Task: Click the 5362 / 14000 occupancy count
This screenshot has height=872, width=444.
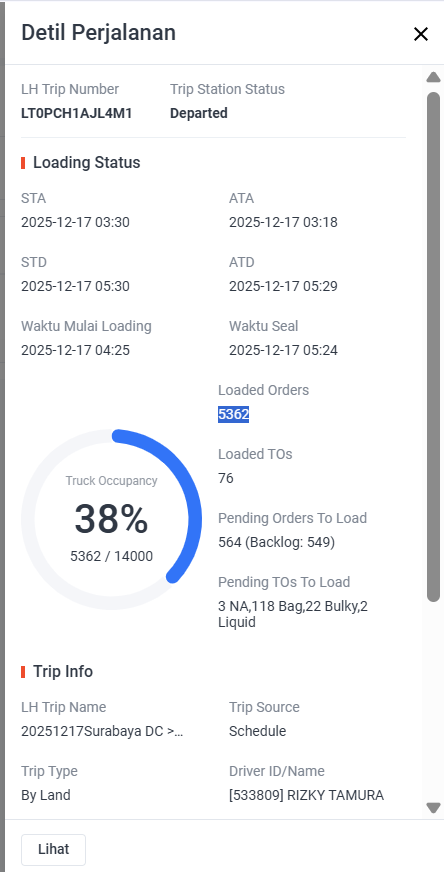Action: pyautogui.click(x=111, y=556)
